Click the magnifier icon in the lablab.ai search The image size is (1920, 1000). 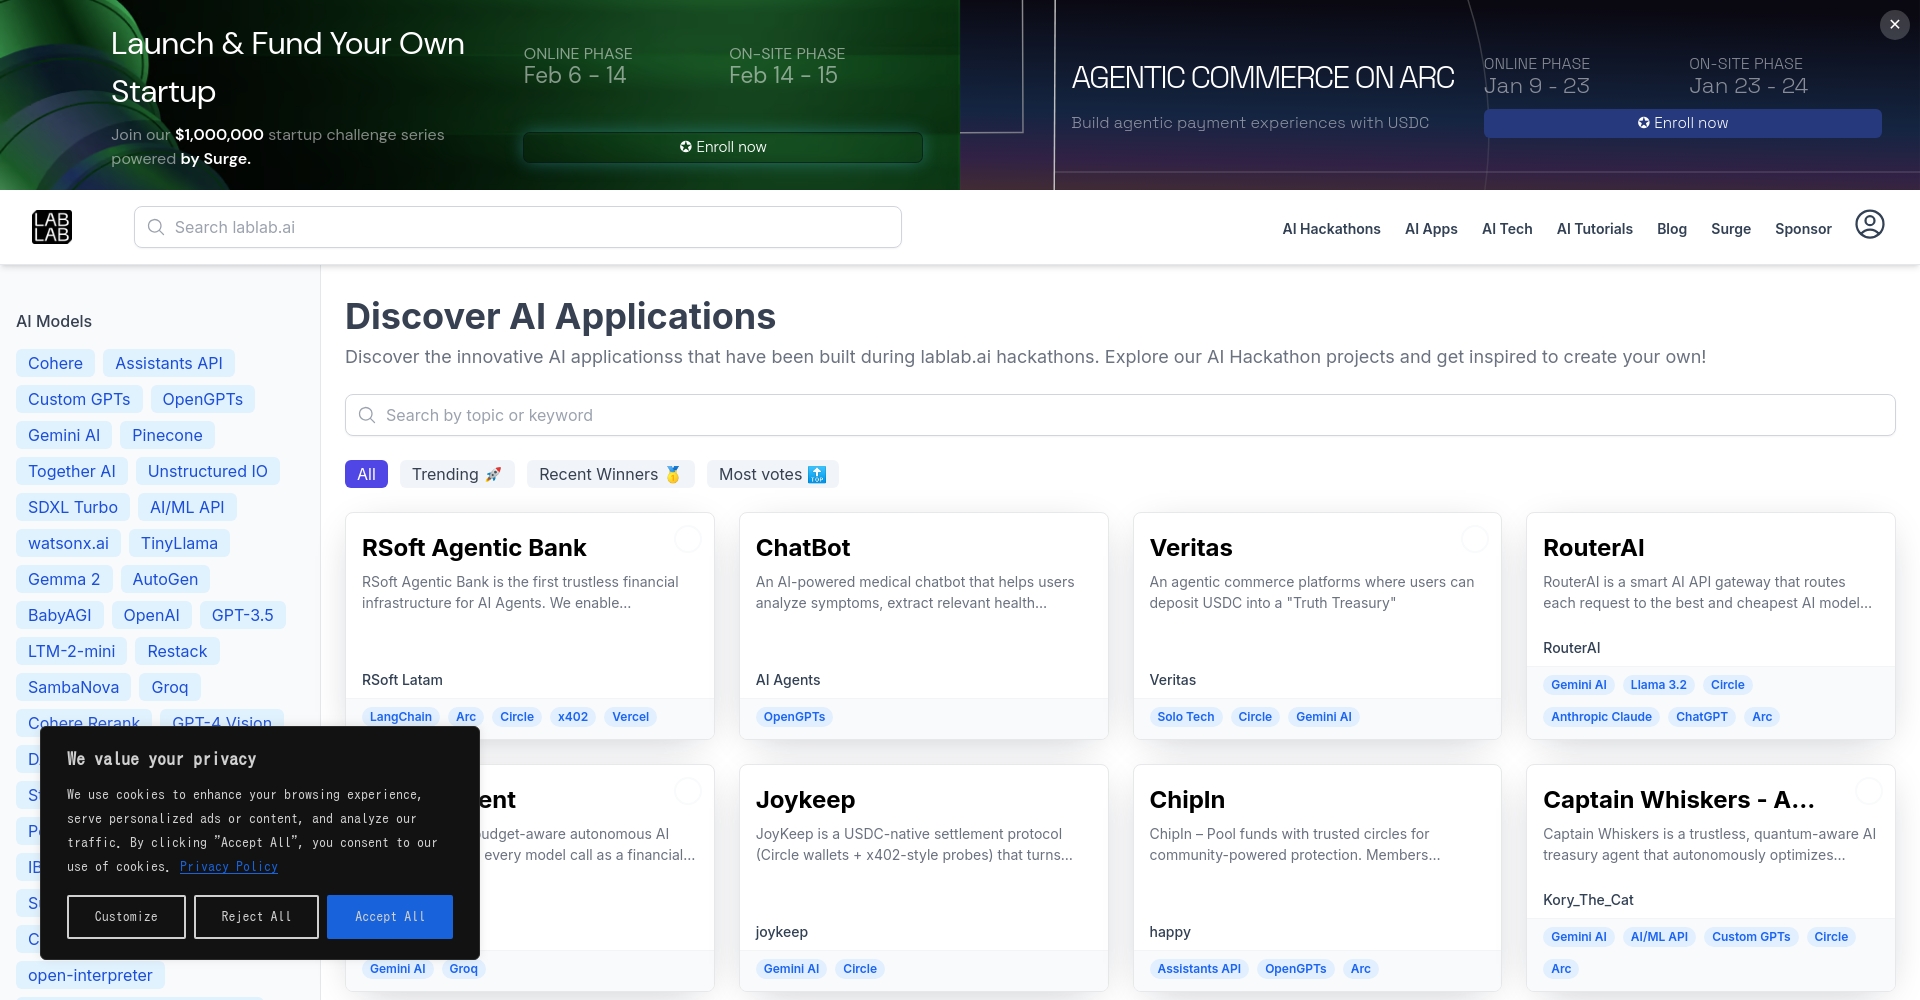[156, 227]
